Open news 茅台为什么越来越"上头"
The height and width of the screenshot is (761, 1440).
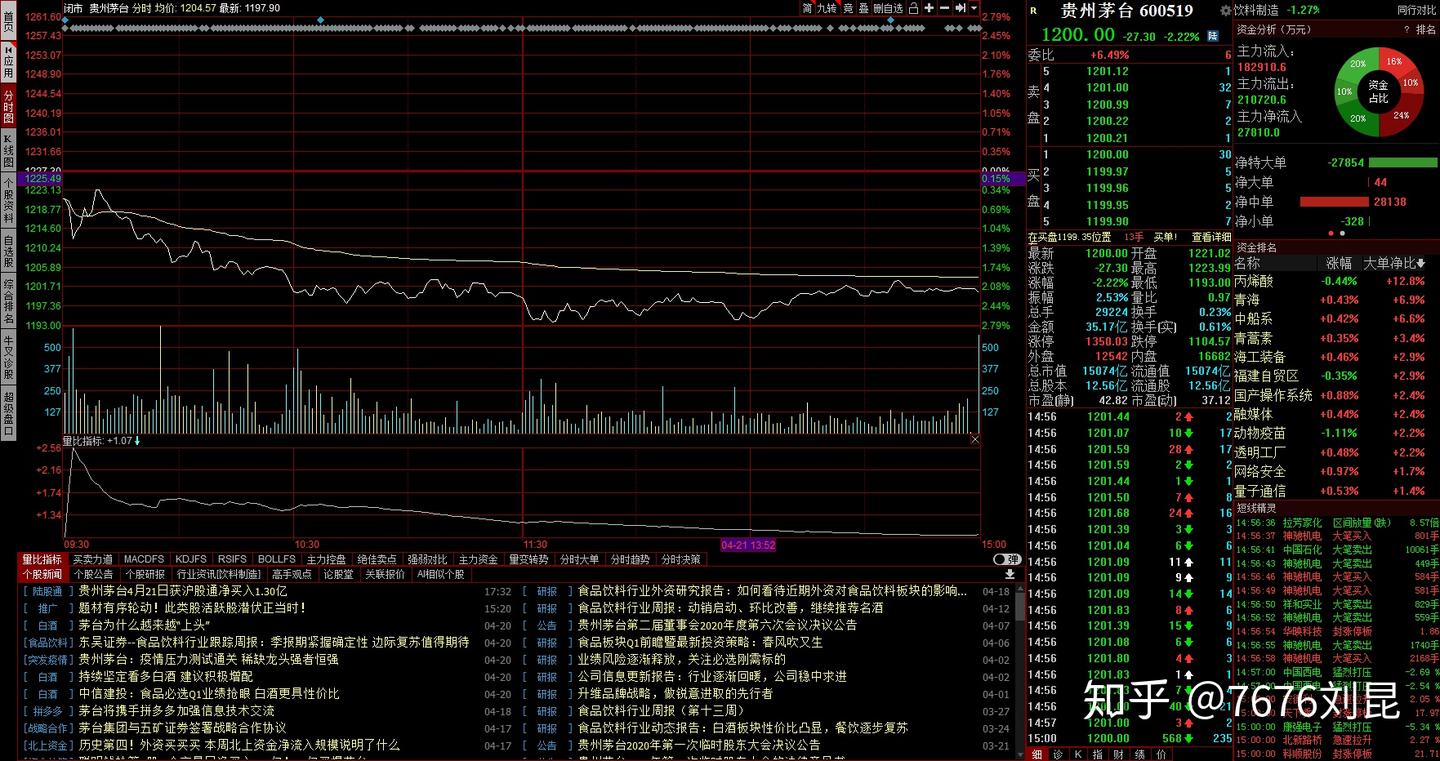pos(143,624)
